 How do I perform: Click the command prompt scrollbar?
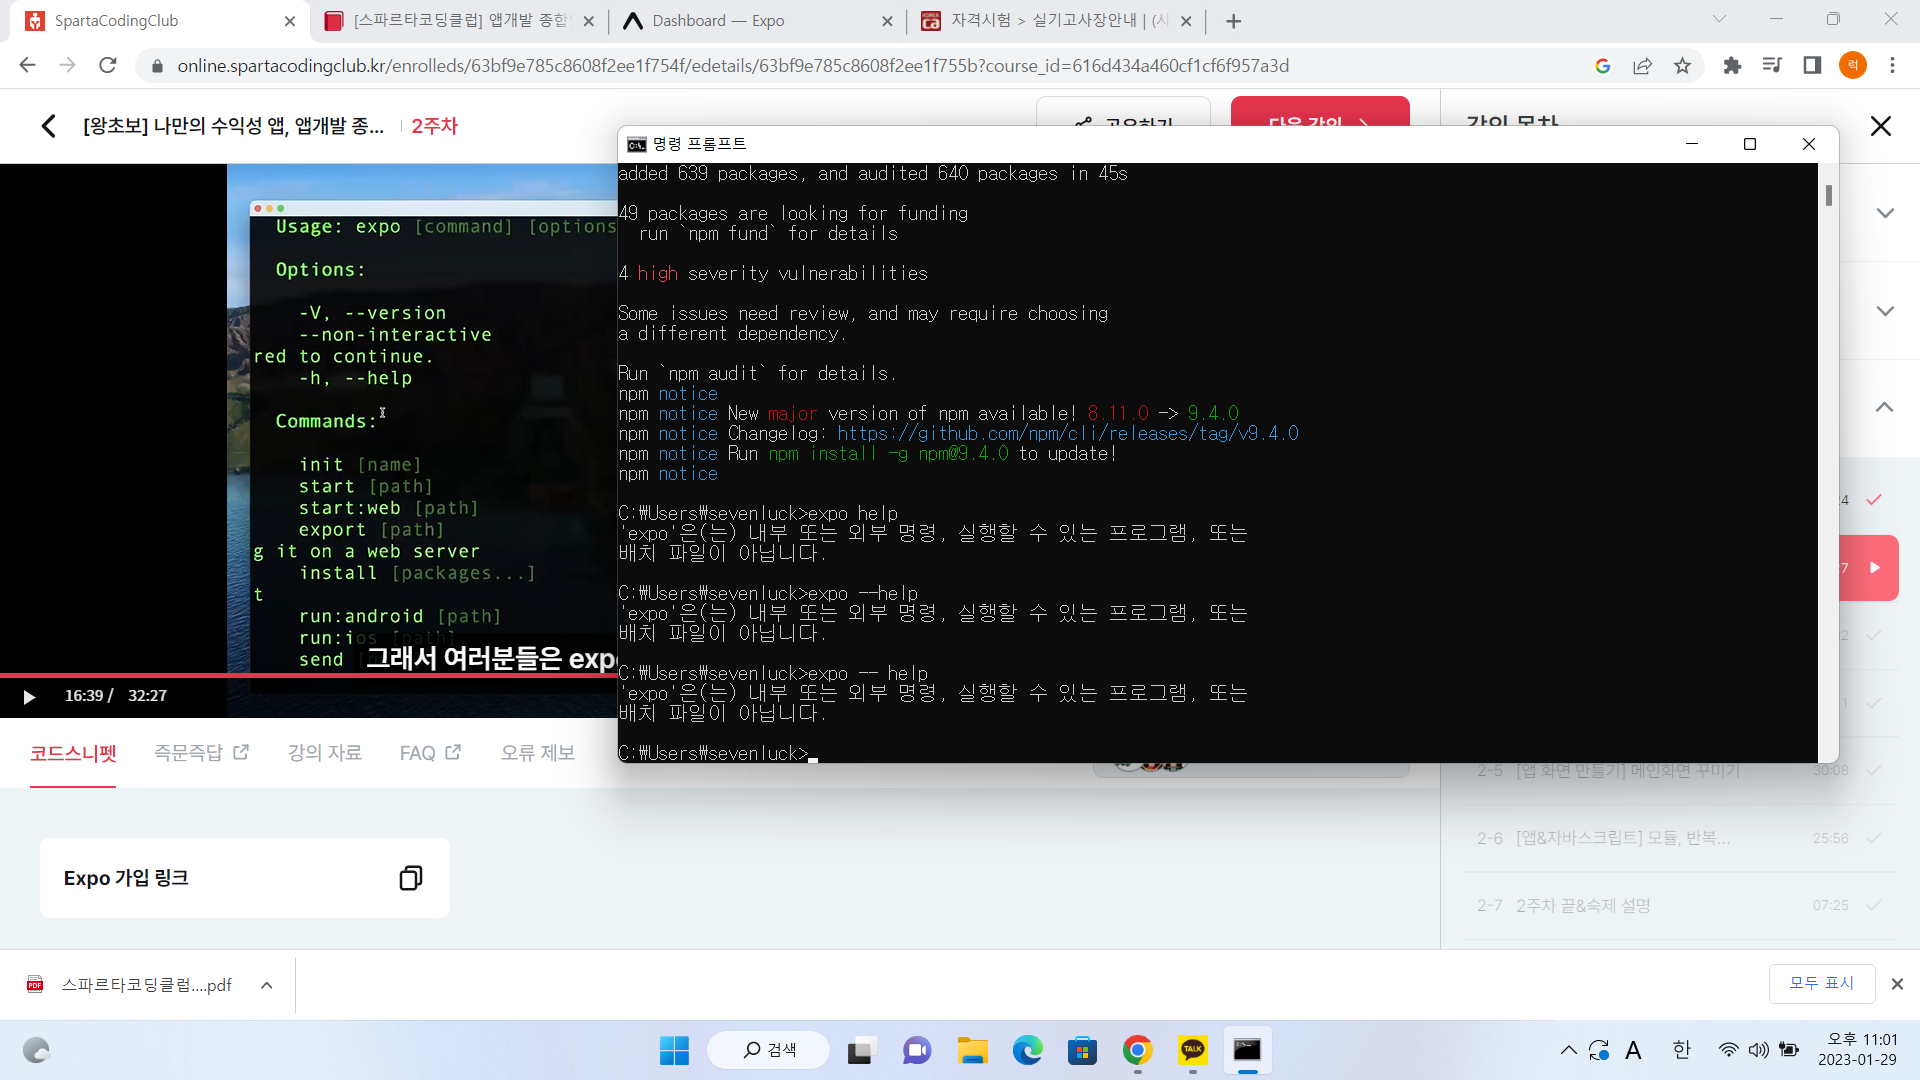[1828, 196]
